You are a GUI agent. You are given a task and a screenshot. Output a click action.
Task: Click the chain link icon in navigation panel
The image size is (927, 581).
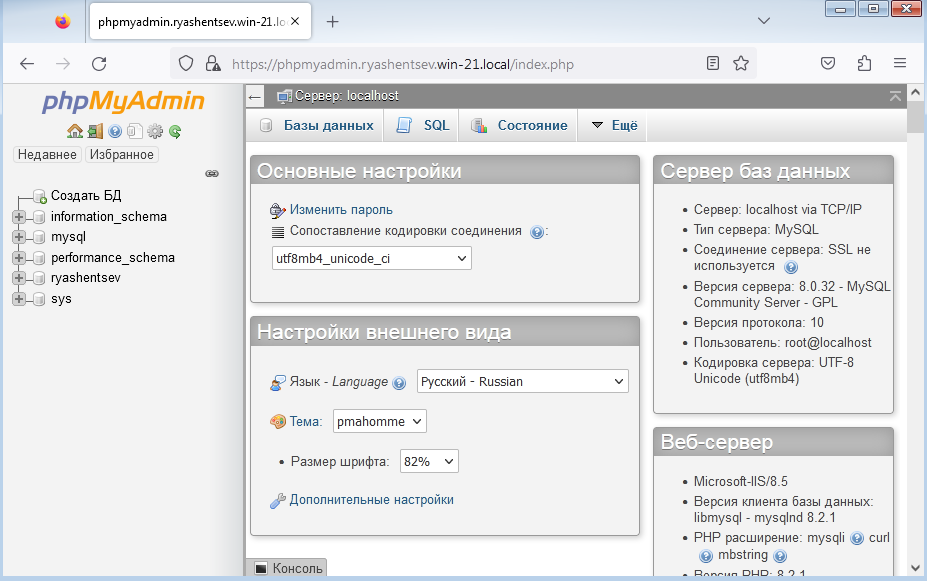[212, 174]
